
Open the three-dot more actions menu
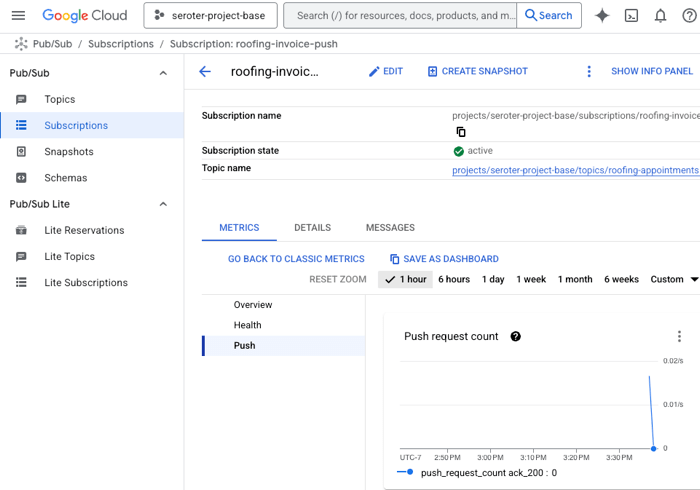[589, 71]
